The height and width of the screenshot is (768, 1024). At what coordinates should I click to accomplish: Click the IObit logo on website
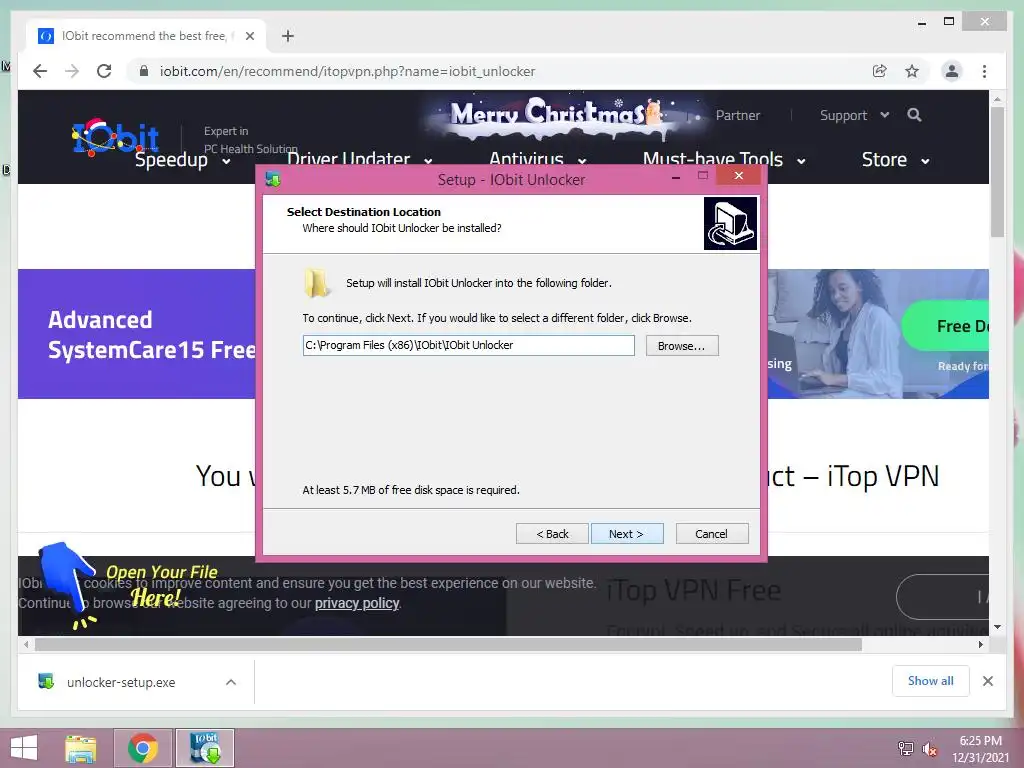115,137
